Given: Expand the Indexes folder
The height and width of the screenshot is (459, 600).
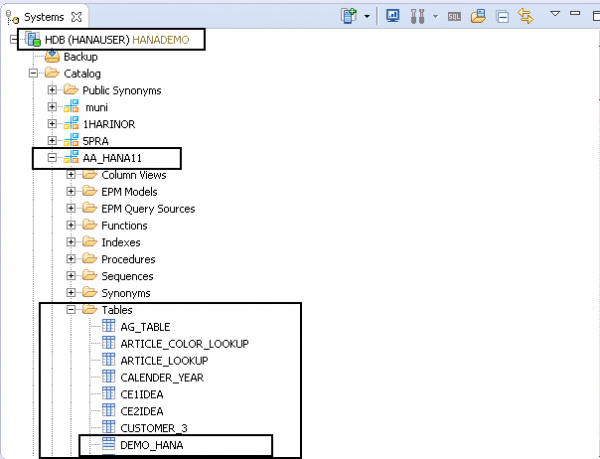Looking at the screenshot, I should pos(71,242).
